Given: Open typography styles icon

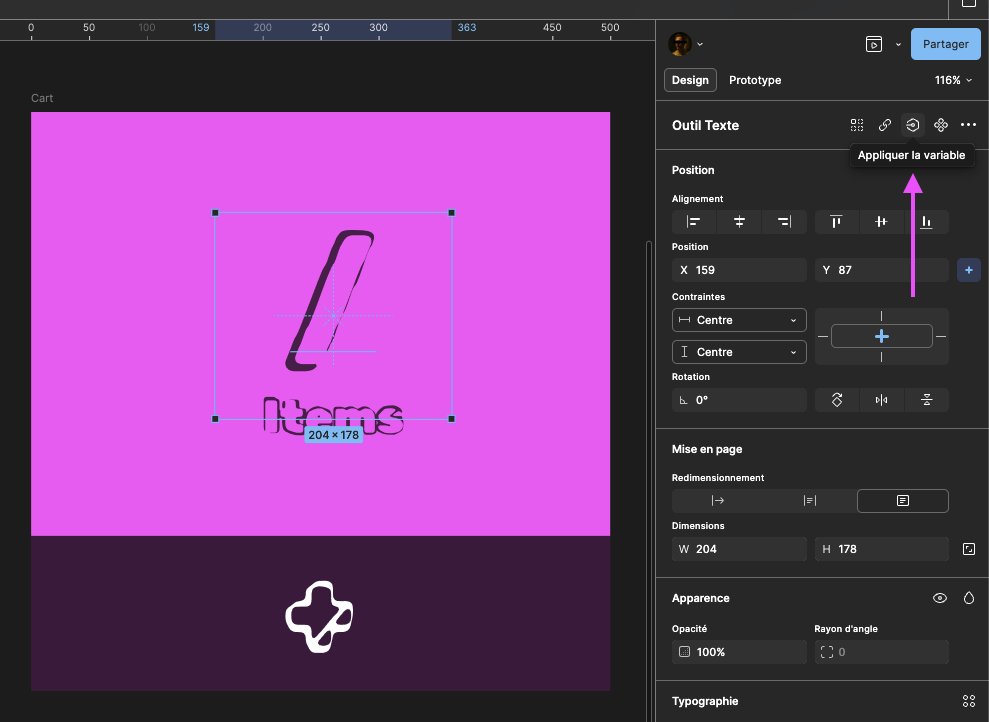Looking at the screenshot, I should coord(968,701).
